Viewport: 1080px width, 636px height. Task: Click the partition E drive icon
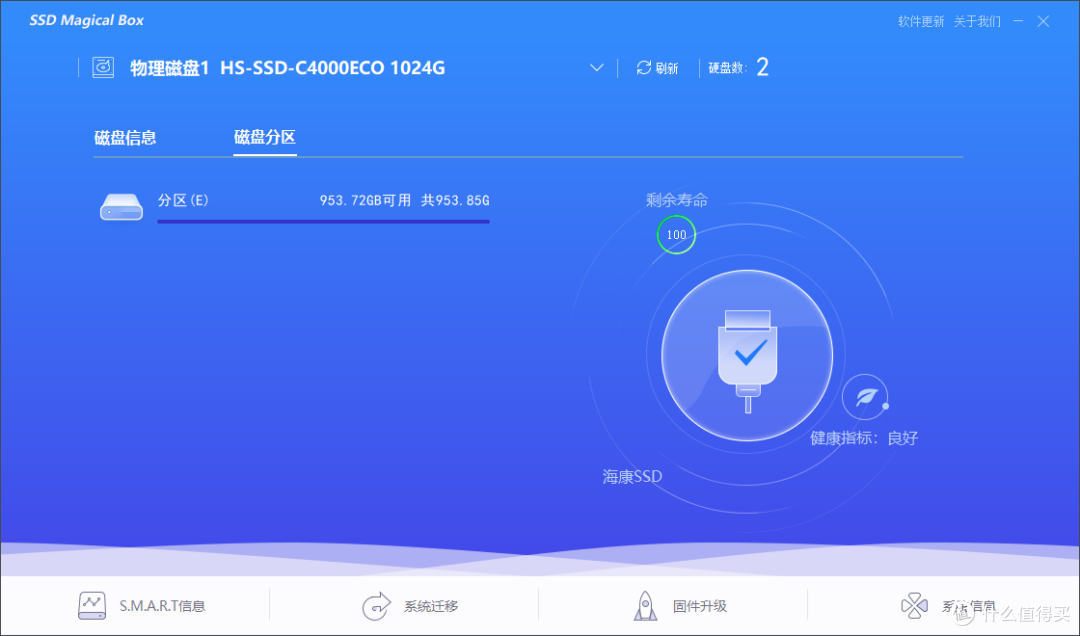click(x=121, y=207)
